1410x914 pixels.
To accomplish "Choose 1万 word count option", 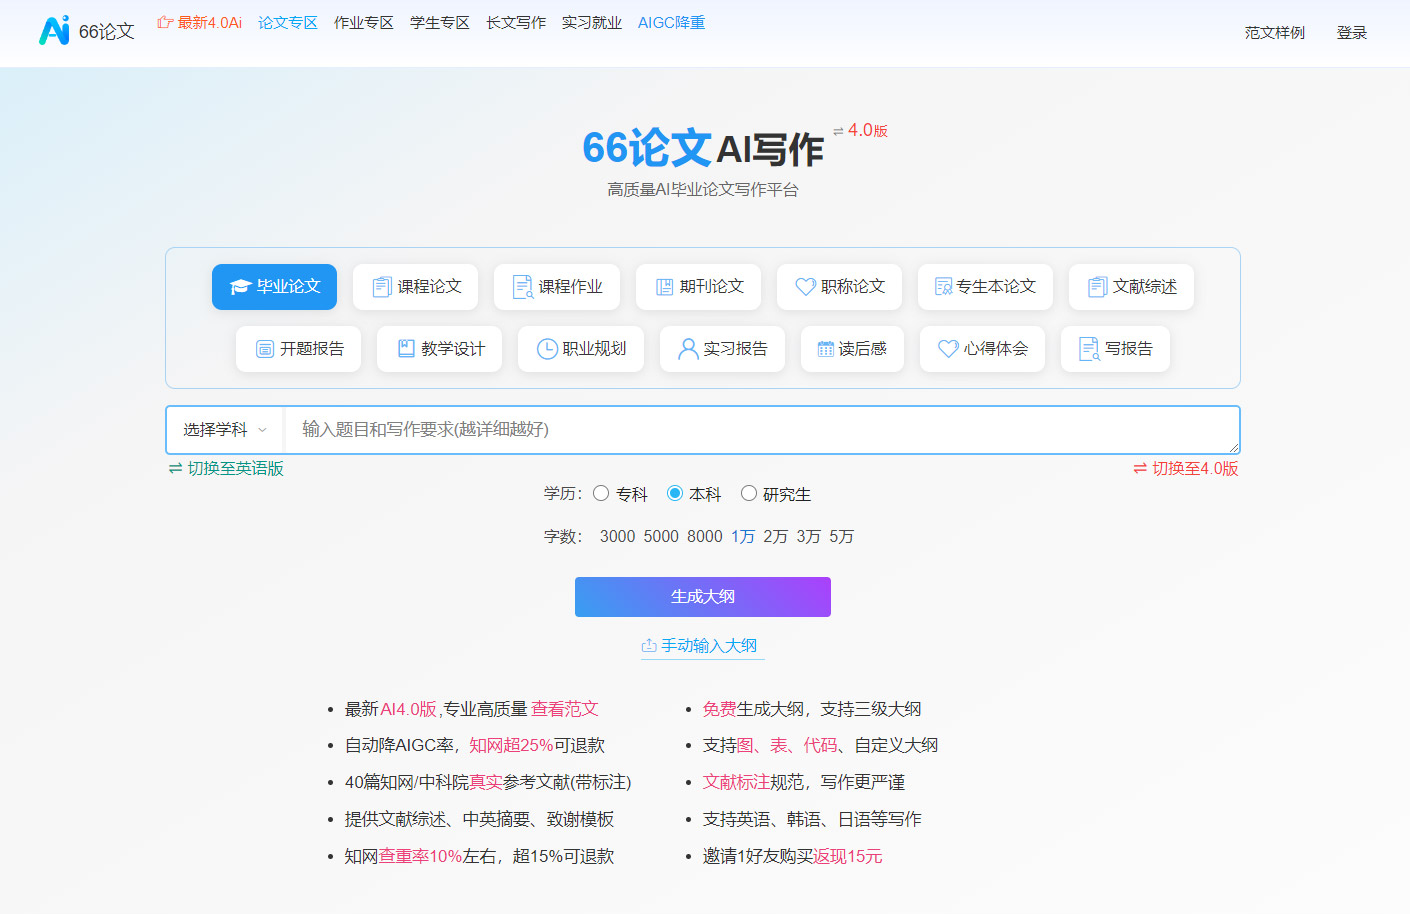I will point(743,537).
